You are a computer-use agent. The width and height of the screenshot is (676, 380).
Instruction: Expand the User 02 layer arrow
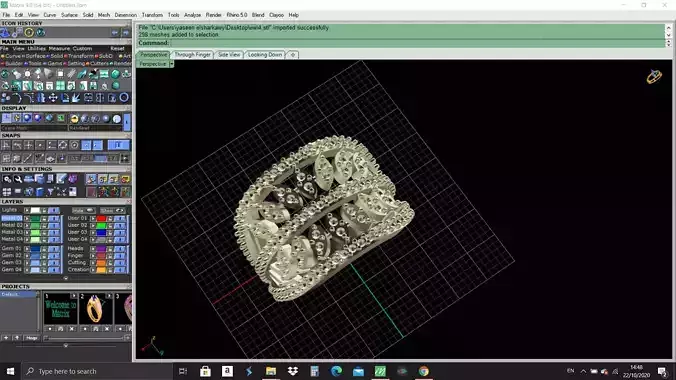tap(93, 226)
